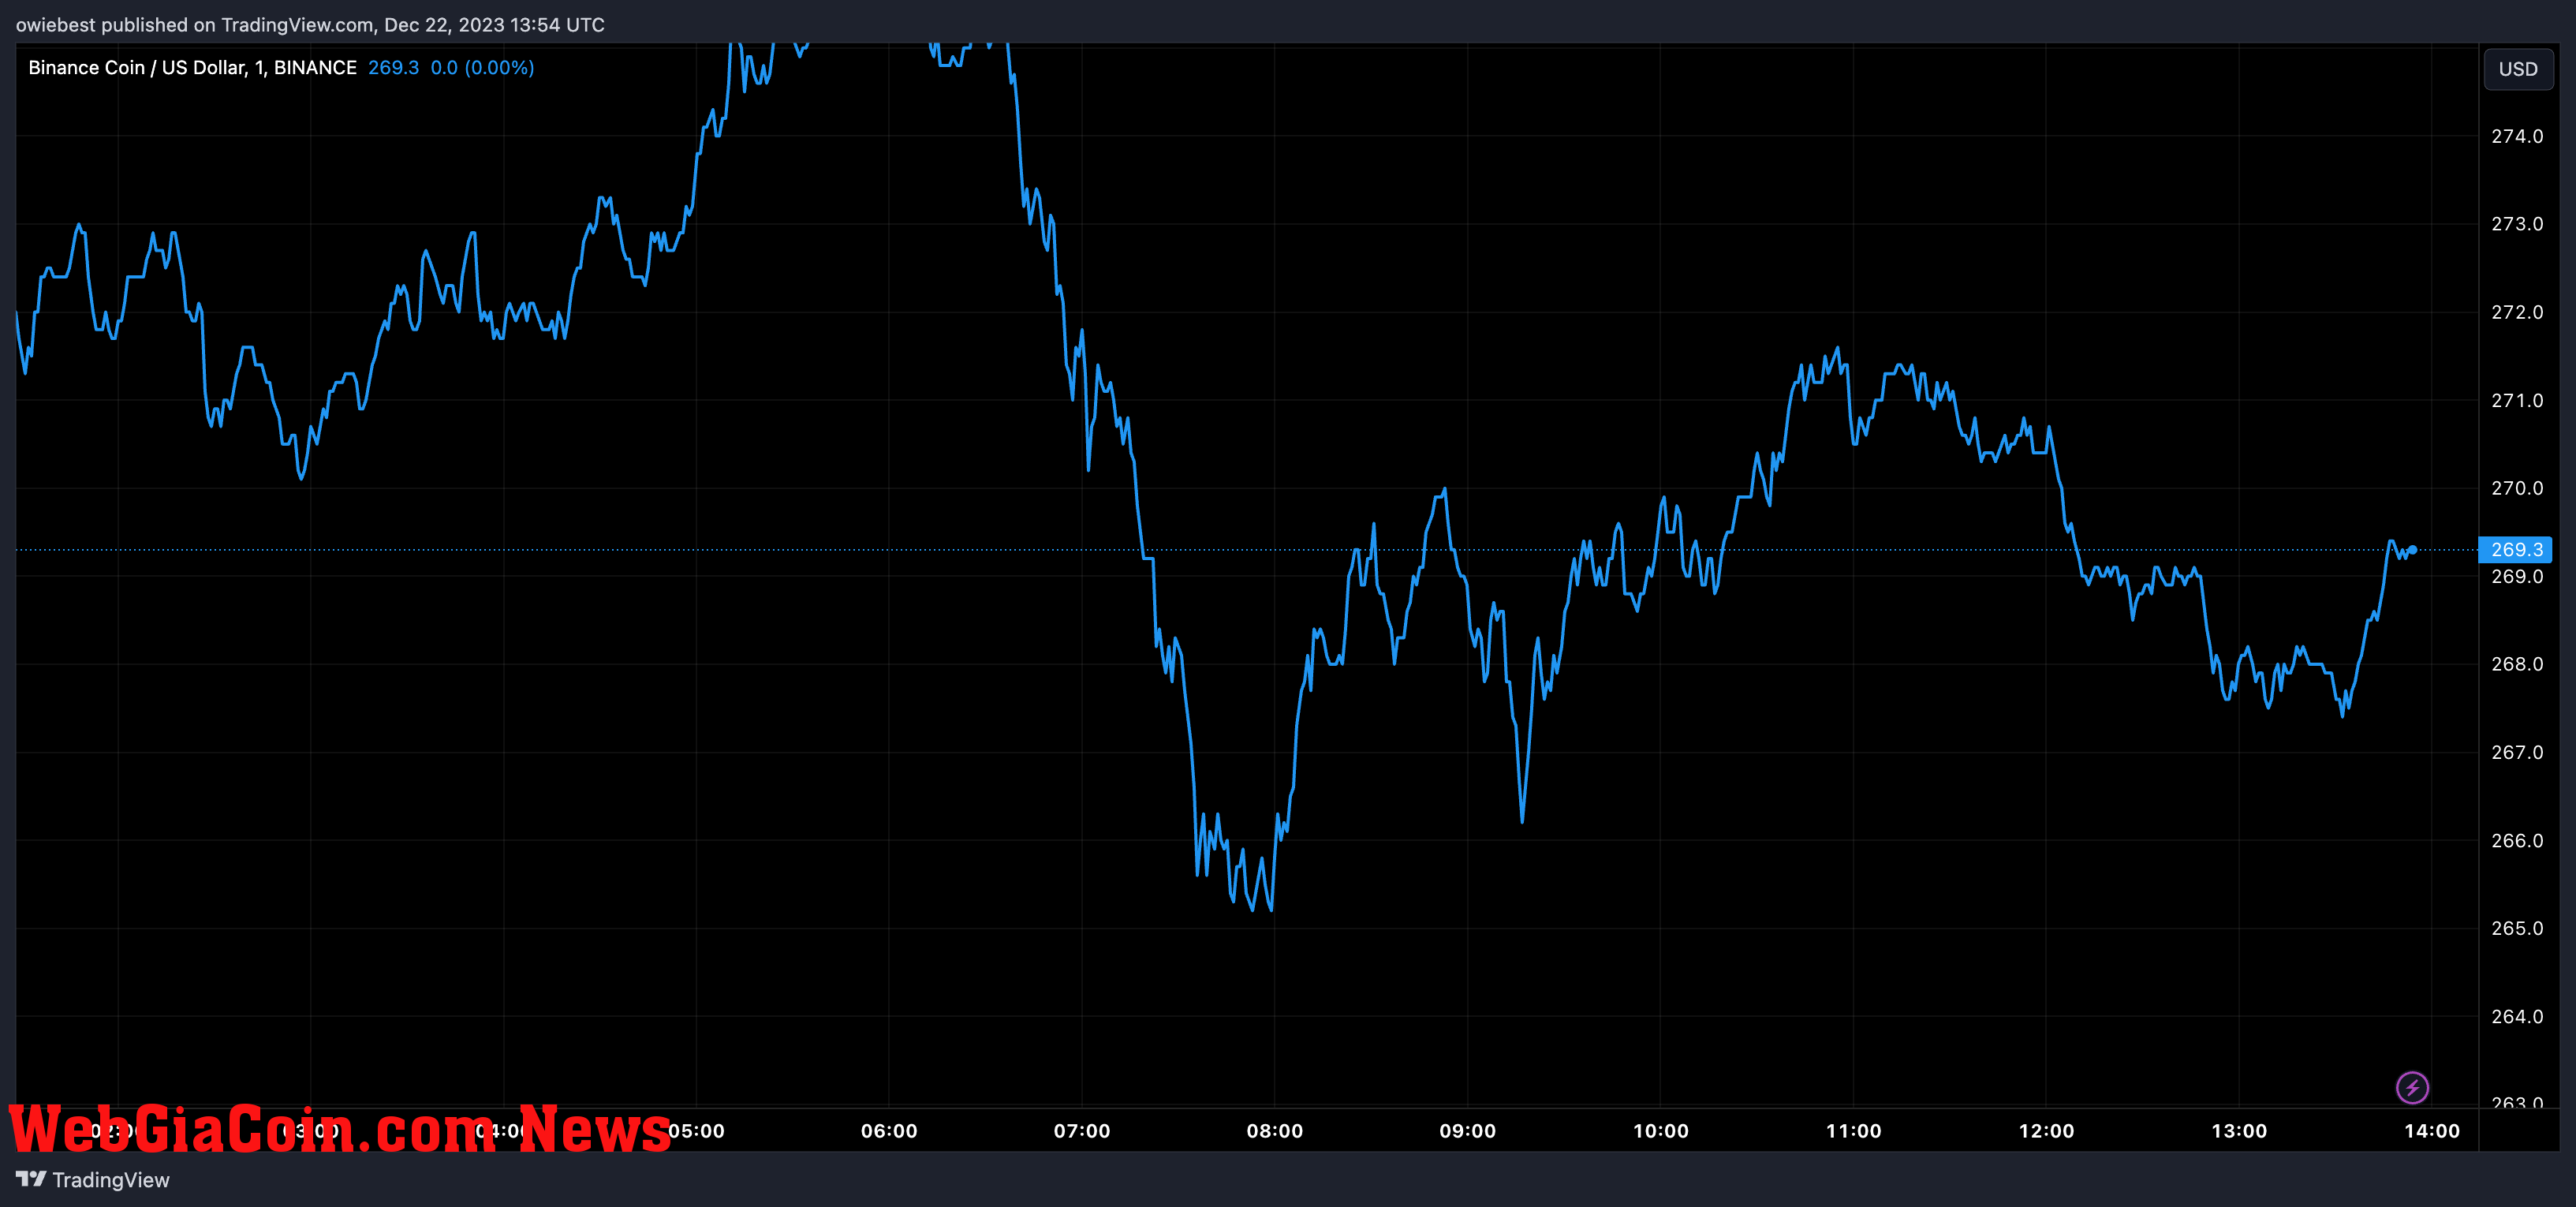Click the 08:00 time axis label

(x=1275, y=1131)
